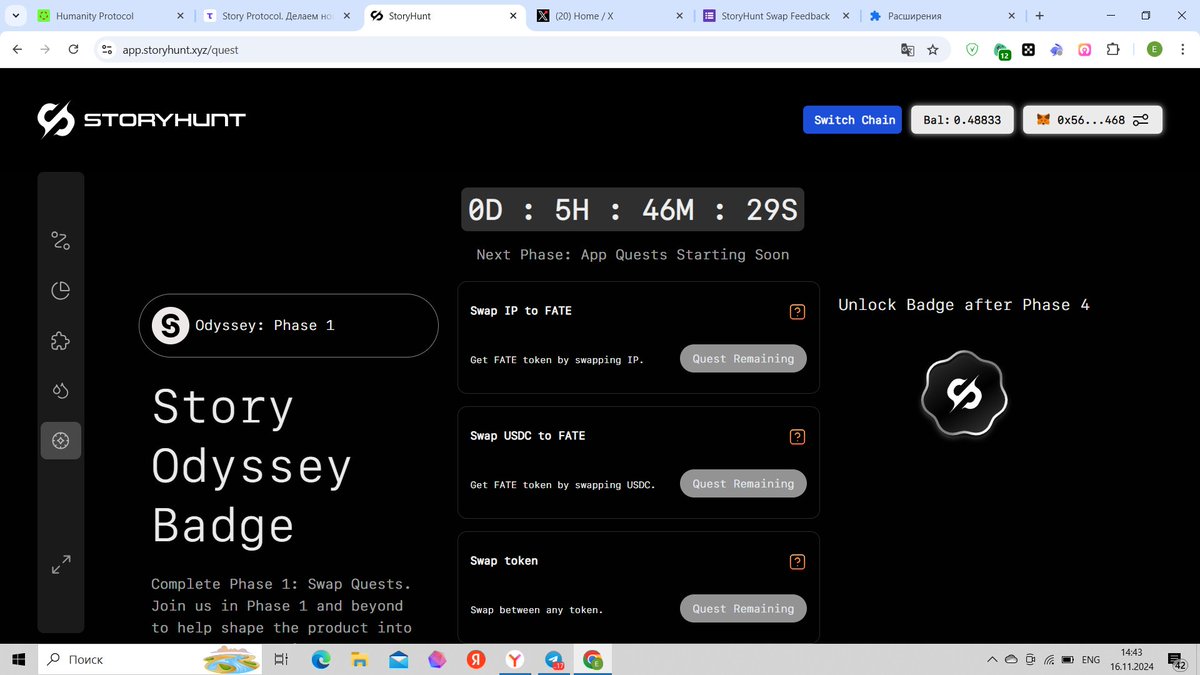This screenshot has width=1200, height=675.
Task: Open the Chrome three-dot menu
Action: (x=1183, y=49)
